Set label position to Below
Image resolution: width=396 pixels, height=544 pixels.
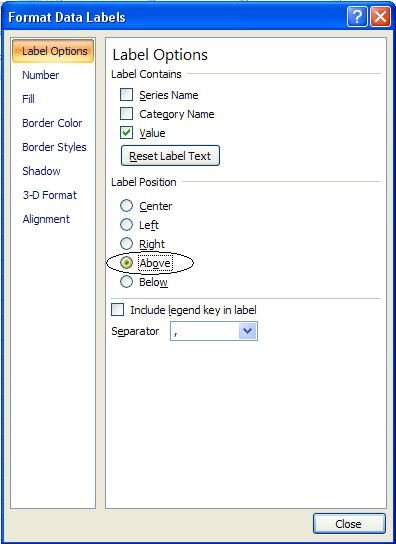pos(126,282)
